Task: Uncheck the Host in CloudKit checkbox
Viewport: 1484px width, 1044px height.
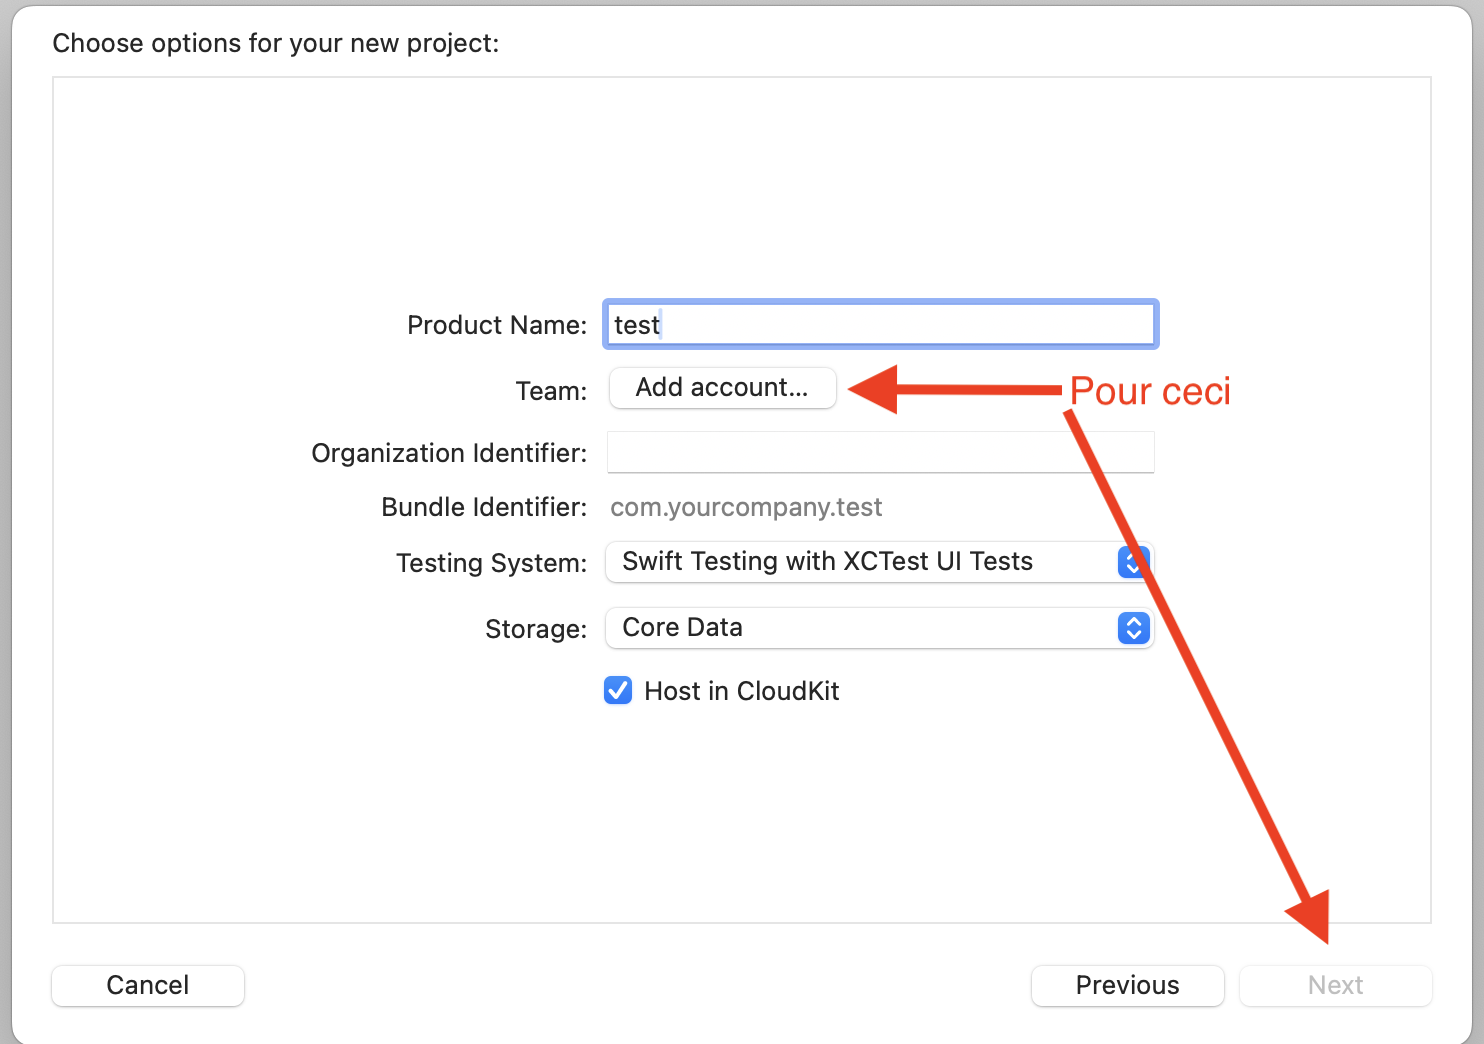Action: 618,691
